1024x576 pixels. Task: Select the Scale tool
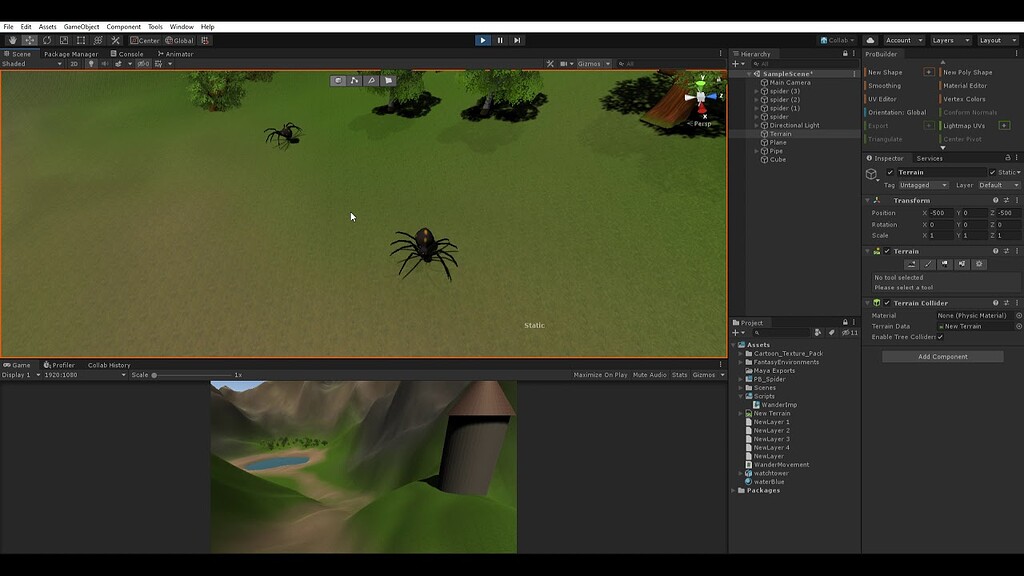pyautogui.click(x=62, y=40)
